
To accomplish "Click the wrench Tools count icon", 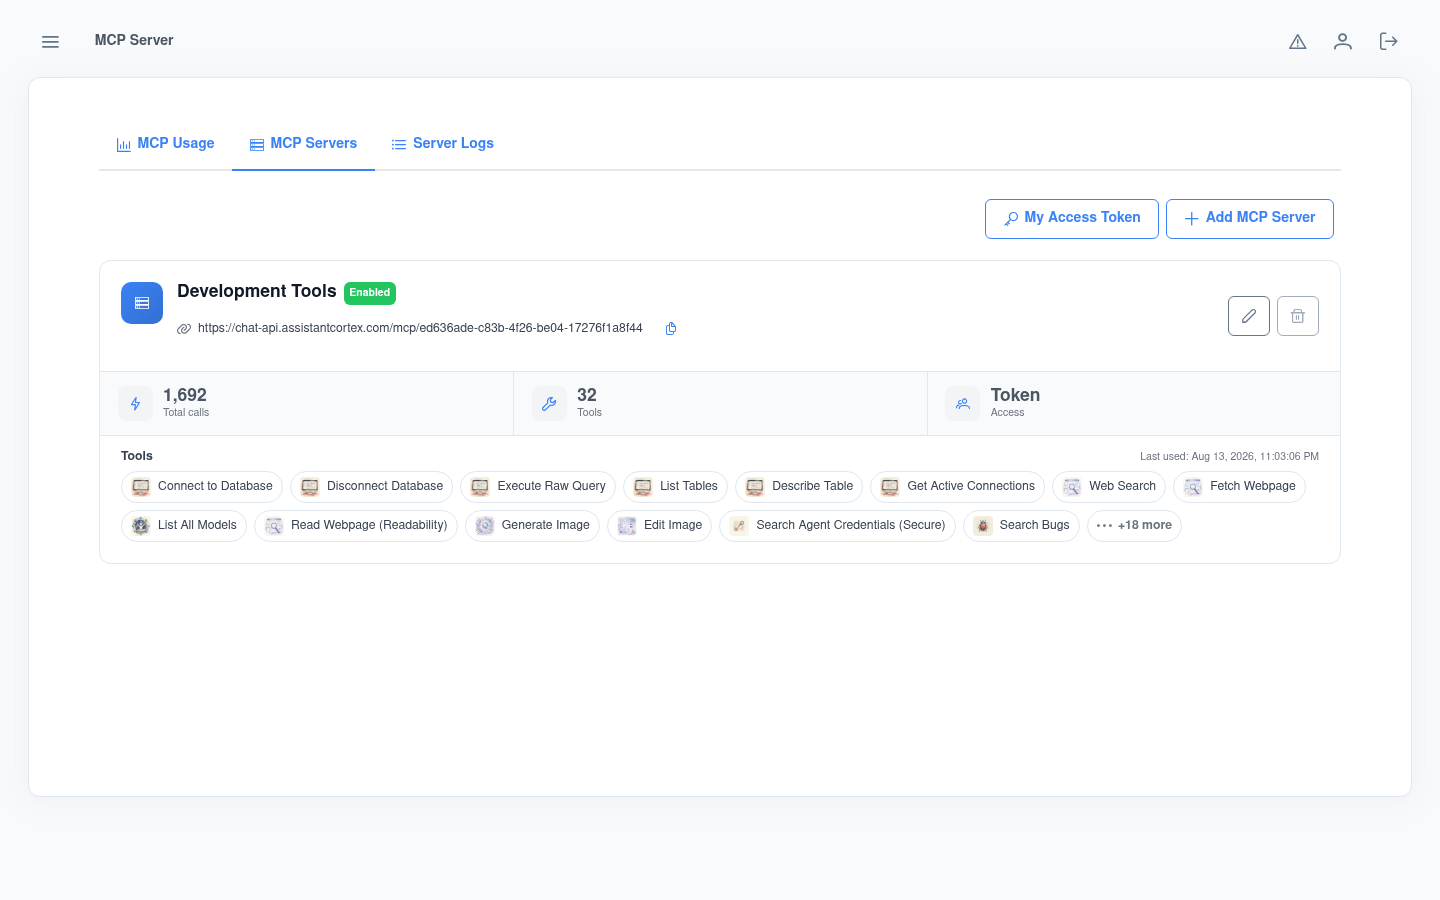I will tap(549, 404).
